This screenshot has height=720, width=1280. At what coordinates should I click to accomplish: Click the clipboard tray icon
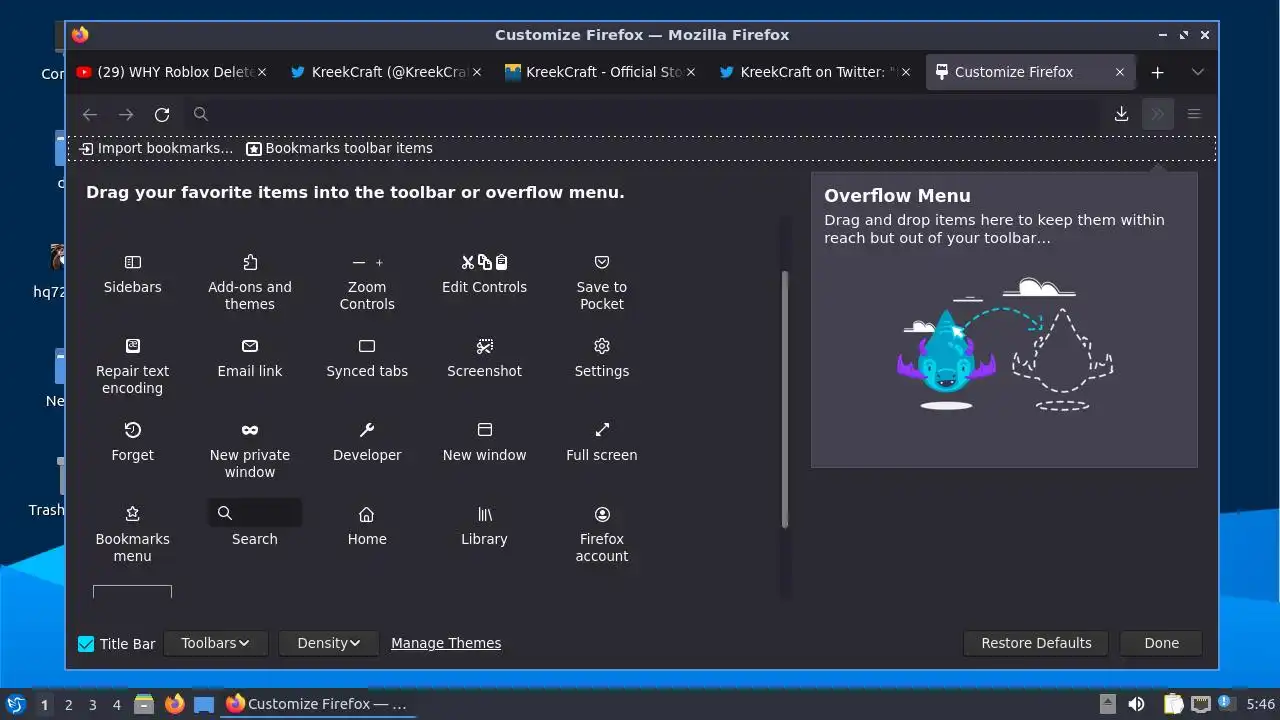(x=1173, y=704)
